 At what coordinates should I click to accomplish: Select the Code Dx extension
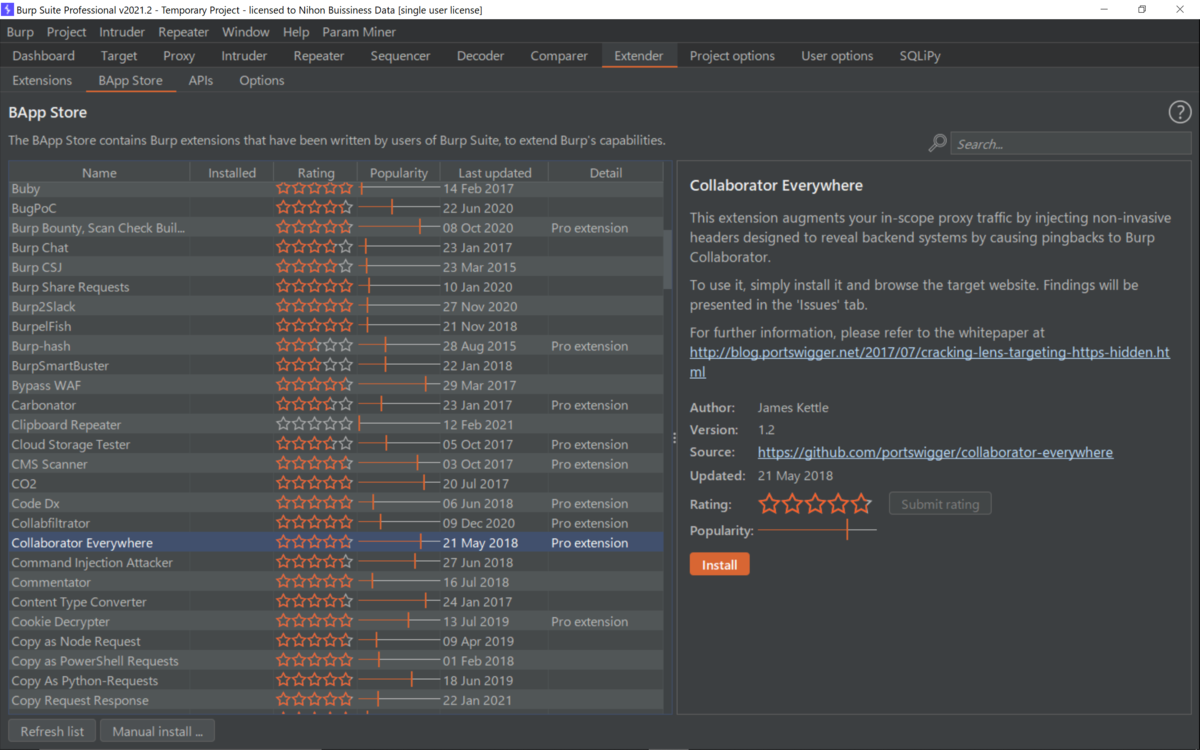tap(336, 503)
